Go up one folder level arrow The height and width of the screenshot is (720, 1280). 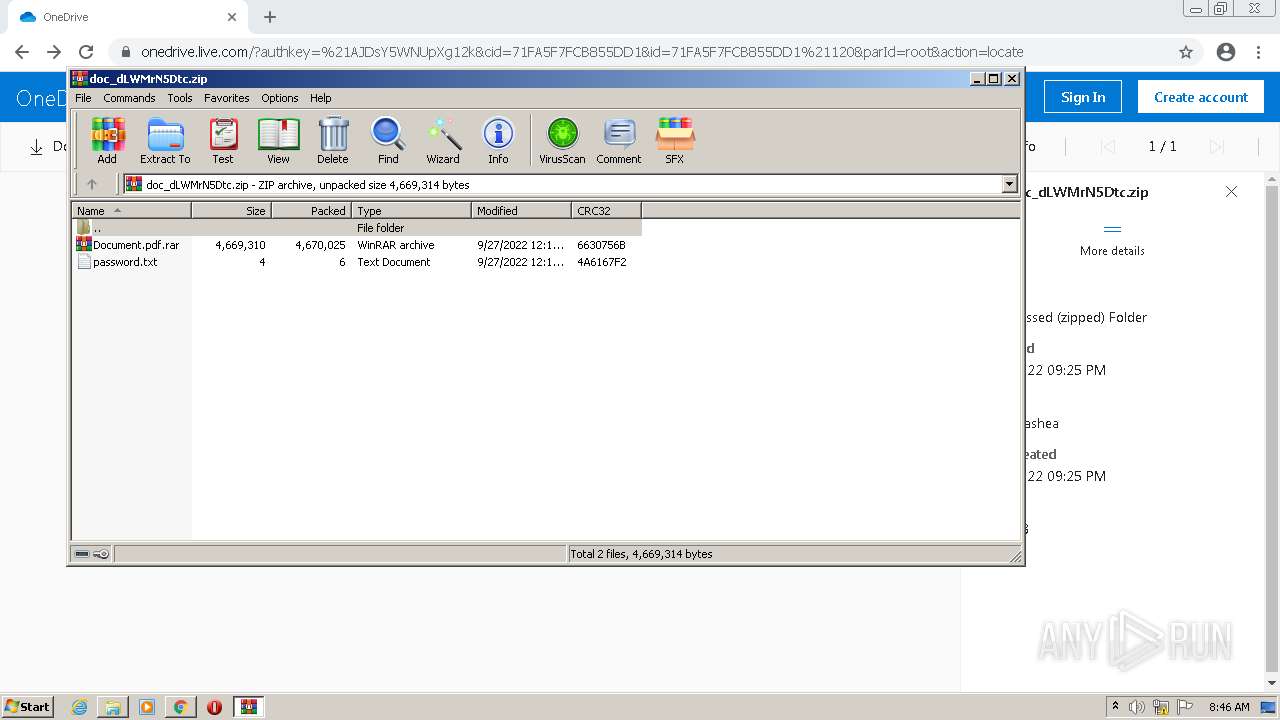[92, 184]
